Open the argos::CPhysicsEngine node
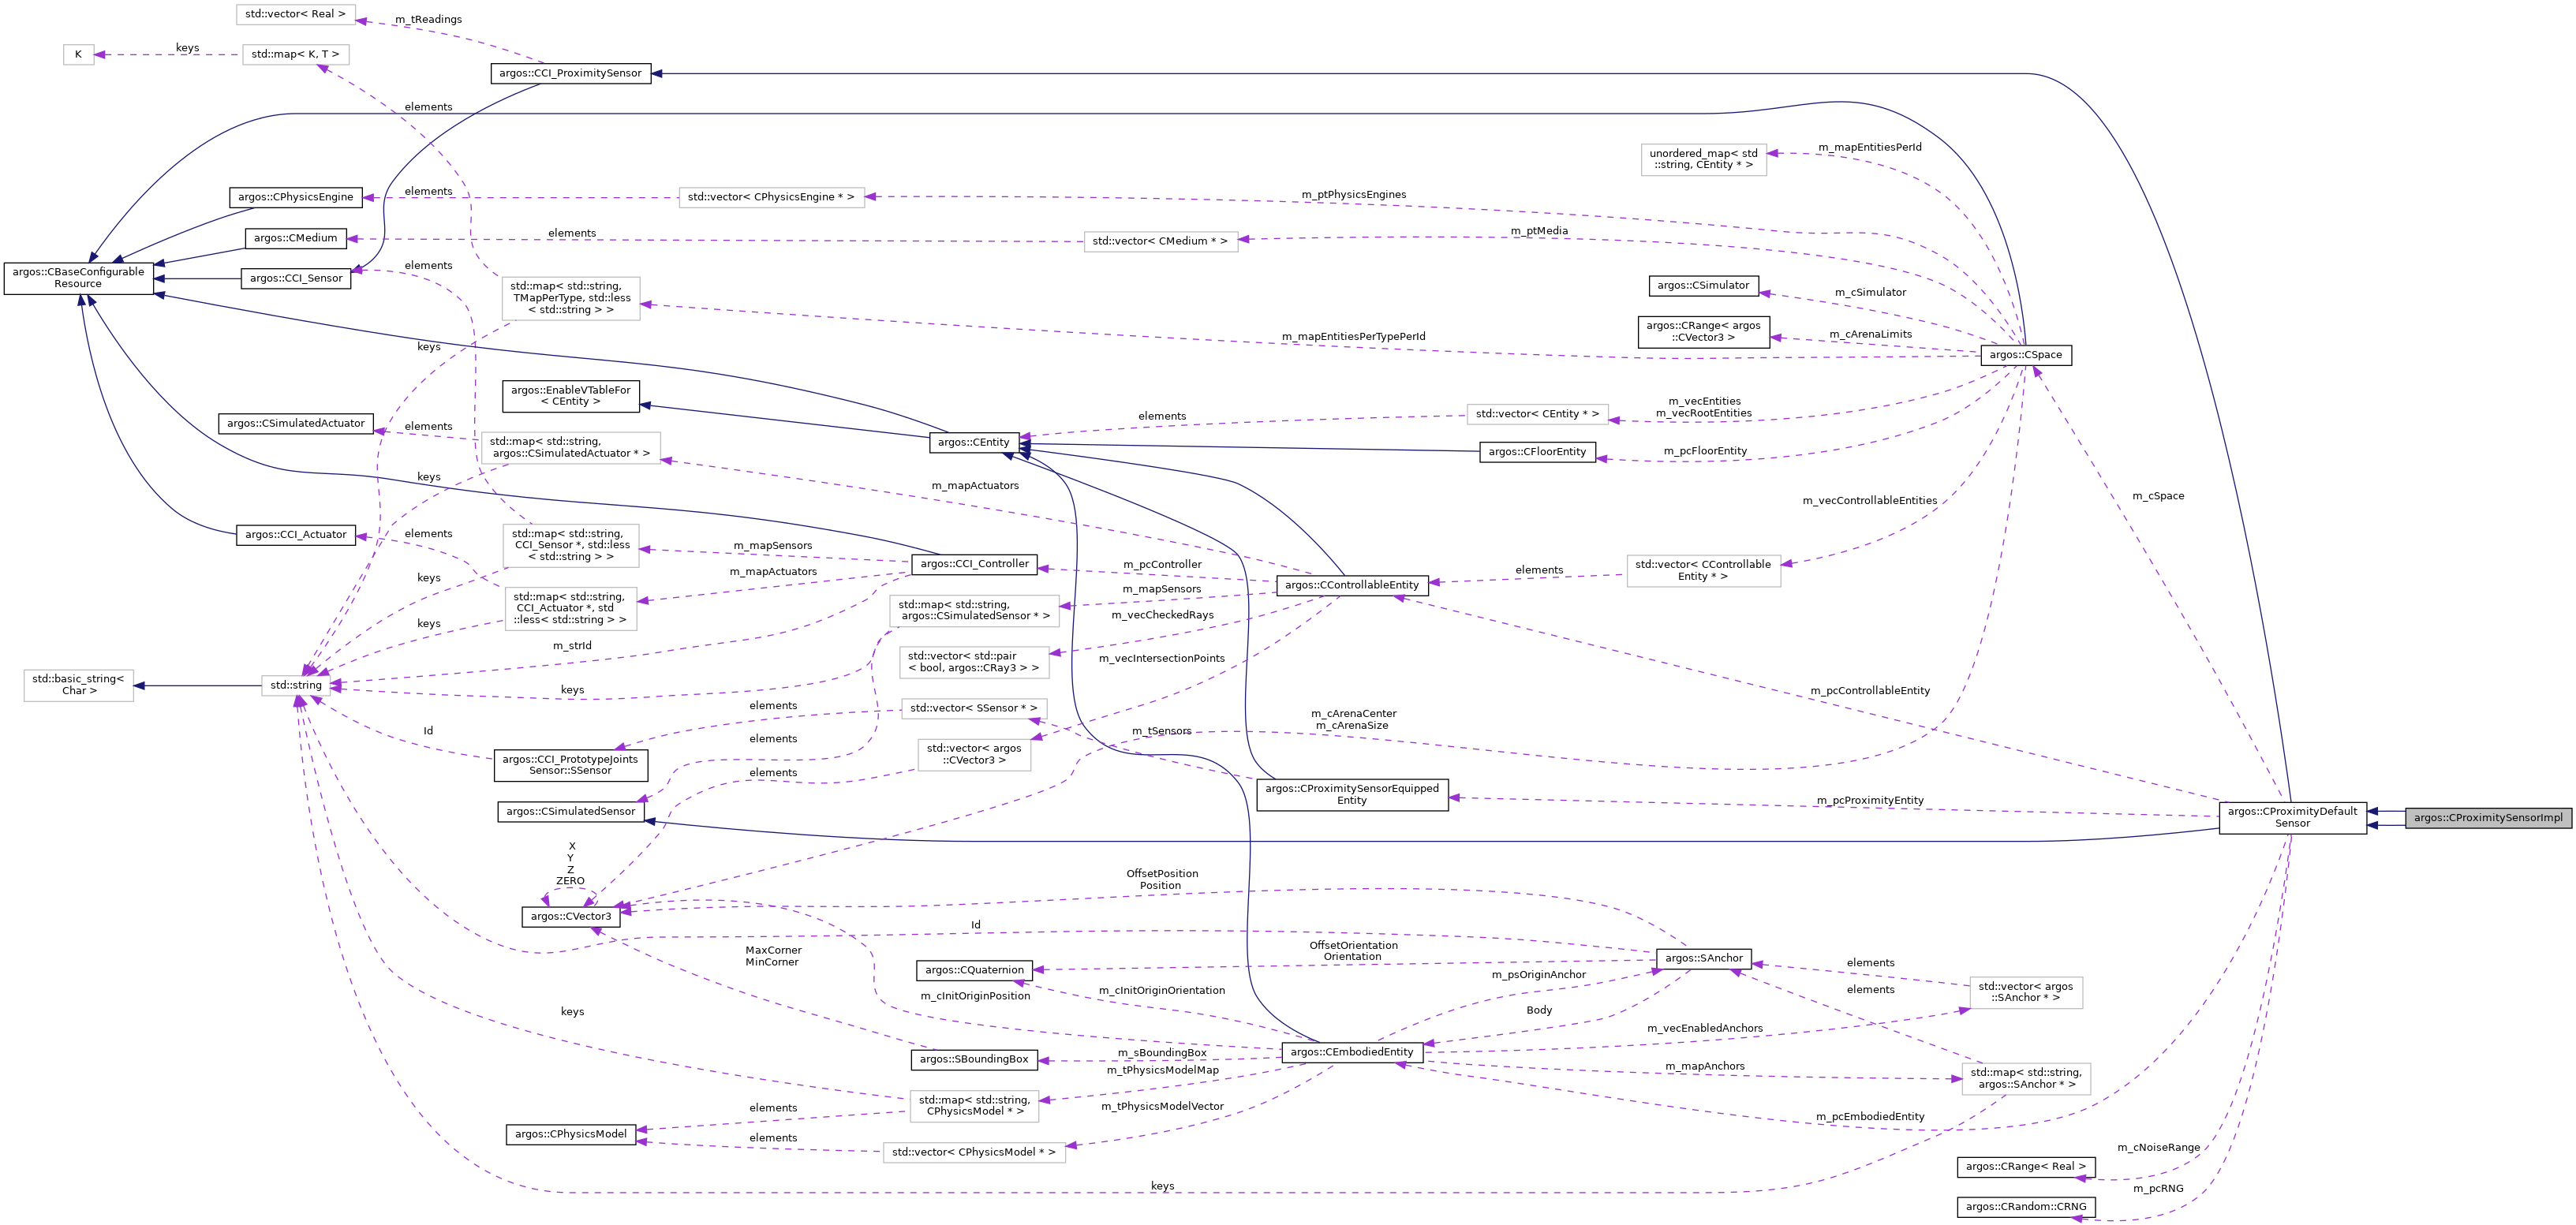Image resolution: width=2576 pixels, height=1225 pixels. (x=295, y=197)
